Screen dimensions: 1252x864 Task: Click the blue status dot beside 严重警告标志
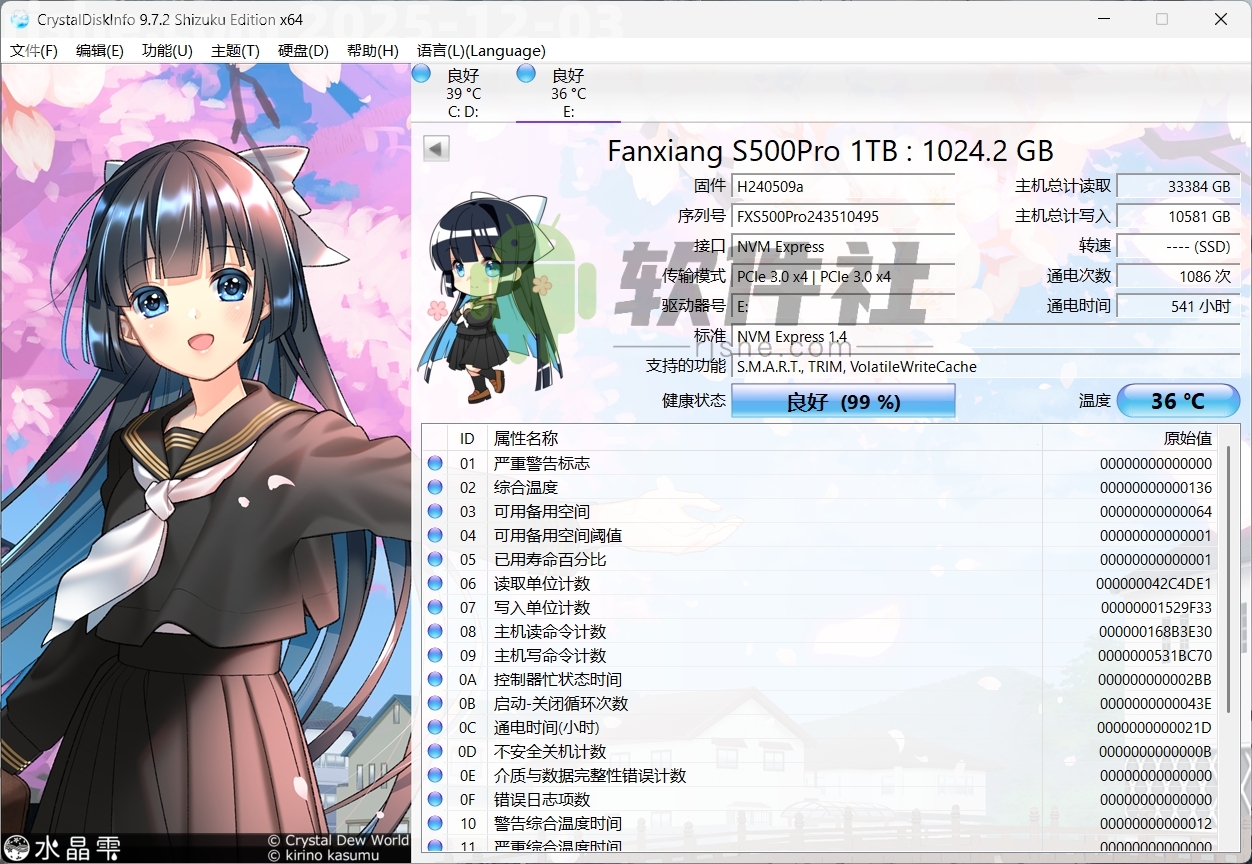point(433,463)
